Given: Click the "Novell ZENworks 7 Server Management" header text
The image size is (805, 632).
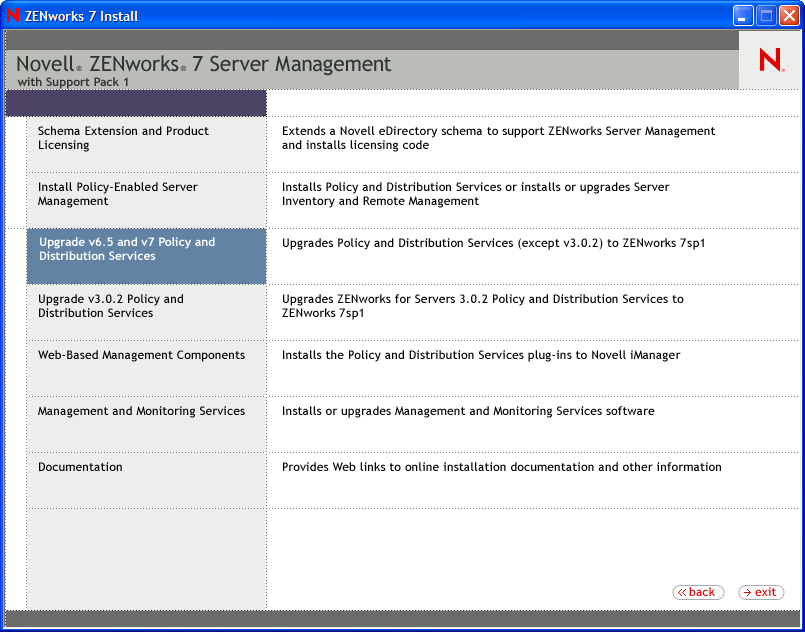Looking at the screenshot, I should coord(203,62).
